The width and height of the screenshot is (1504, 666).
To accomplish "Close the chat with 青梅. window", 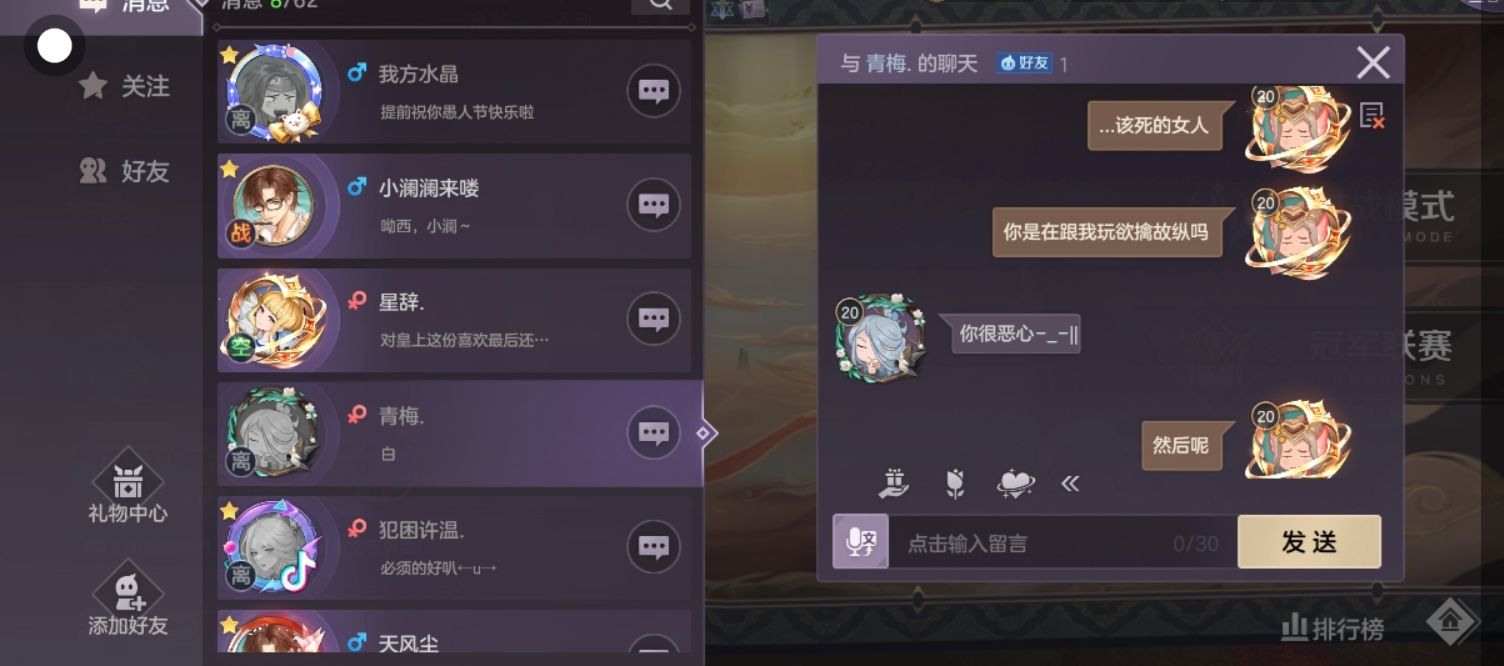I will 1373,63.
